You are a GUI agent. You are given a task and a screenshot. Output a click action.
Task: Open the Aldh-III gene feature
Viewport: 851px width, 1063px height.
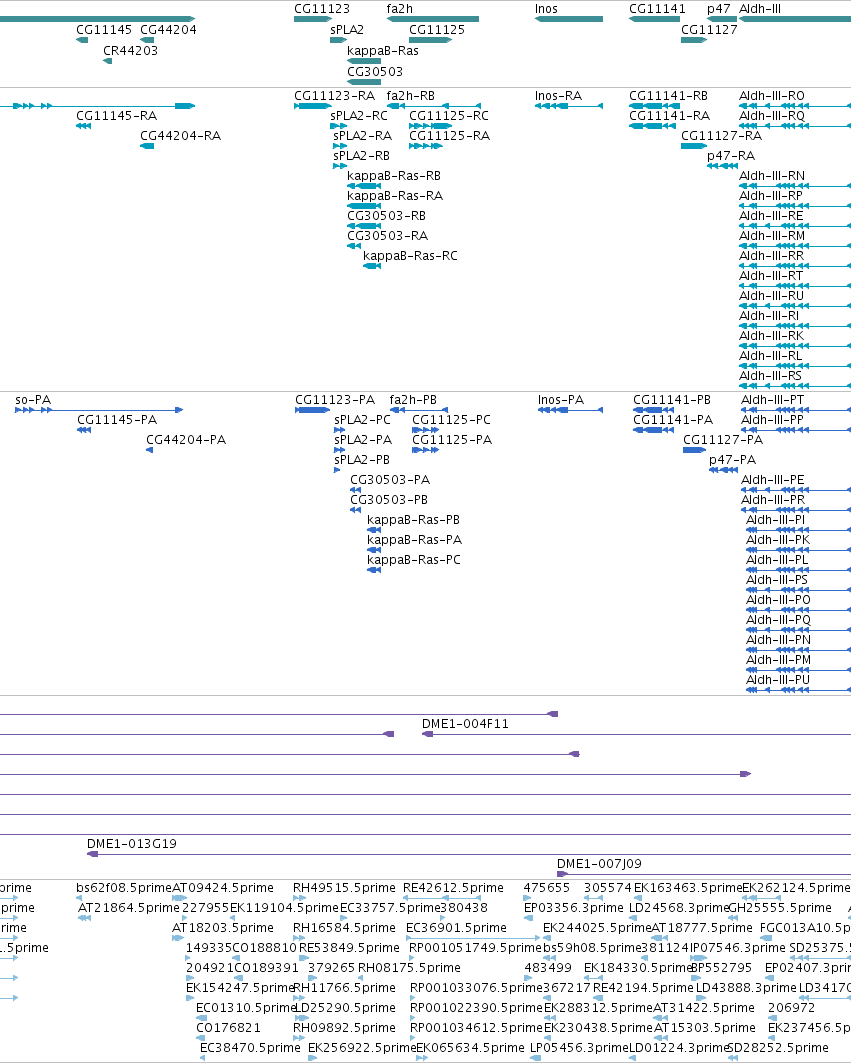(794, 19)
